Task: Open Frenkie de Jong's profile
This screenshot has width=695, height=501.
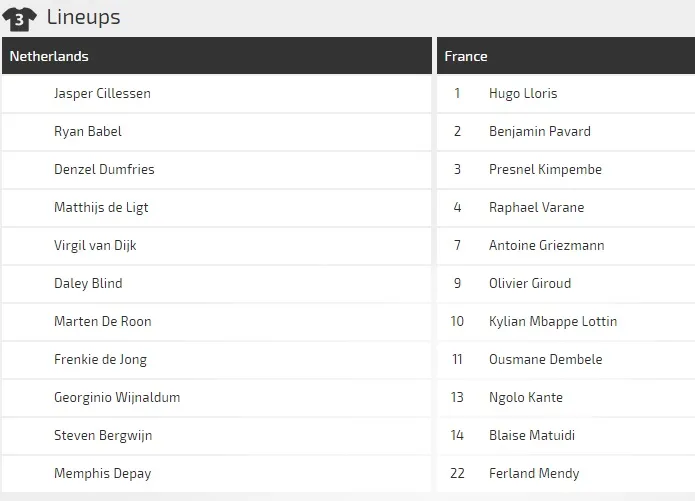Action: click(100, 360)
